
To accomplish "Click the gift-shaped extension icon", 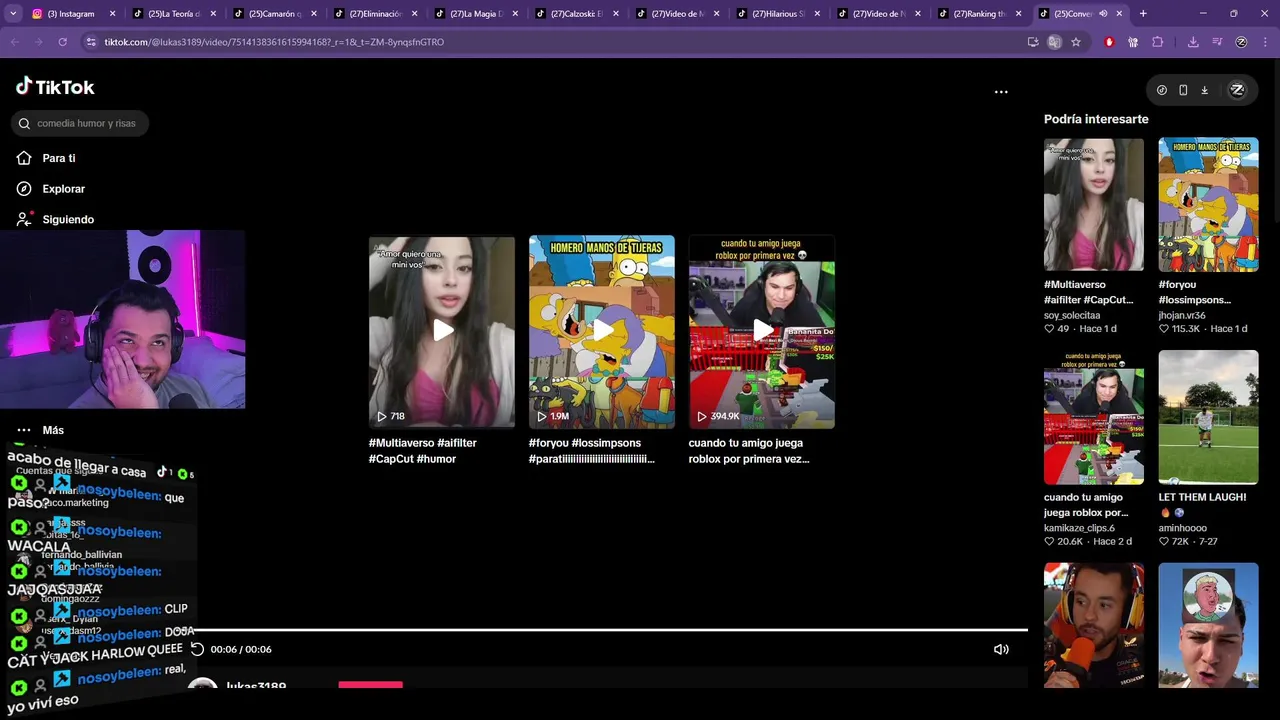I will point(1133,42).
